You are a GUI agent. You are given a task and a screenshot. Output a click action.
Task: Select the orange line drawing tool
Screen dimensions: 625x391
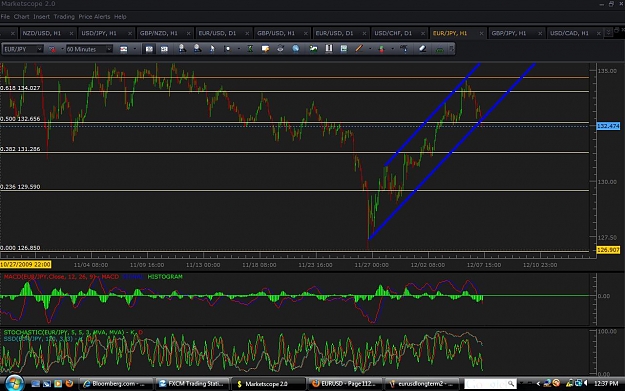(x=359, y=49)
